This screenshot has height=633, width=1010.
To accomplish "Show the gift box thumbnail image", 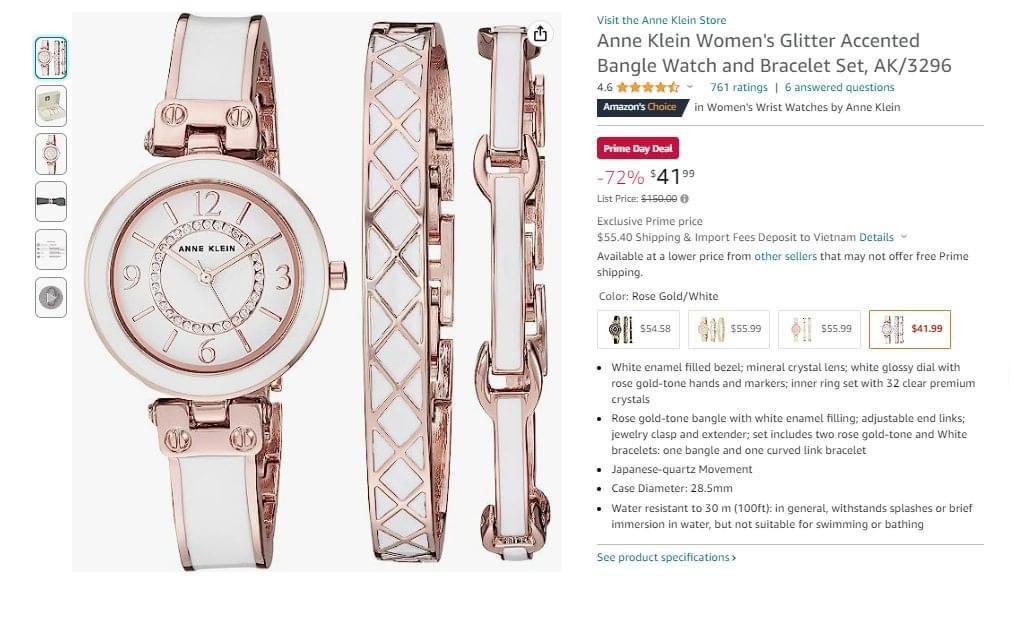I will coord(51,106).
